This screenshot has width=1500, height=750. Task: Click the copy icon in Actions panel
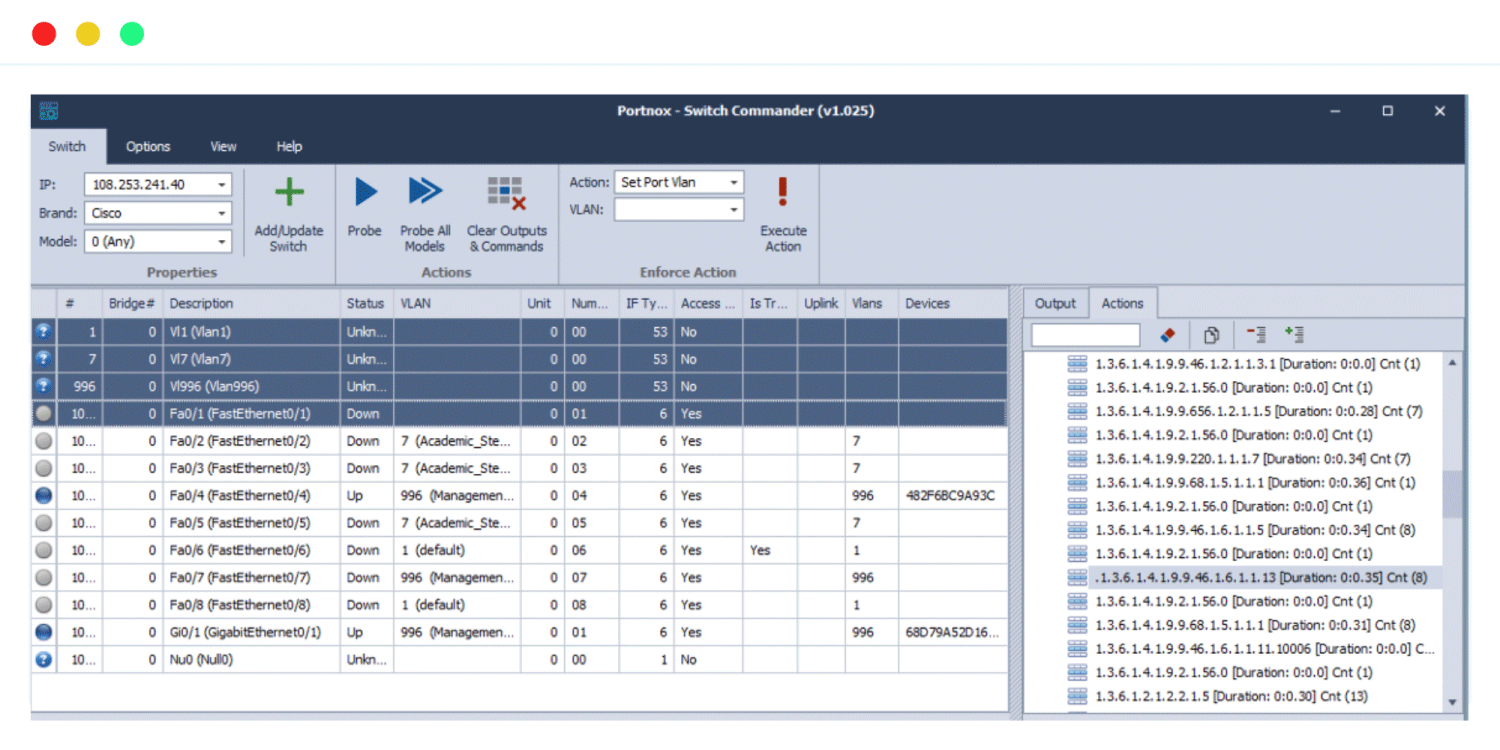tap(1210, 334)
